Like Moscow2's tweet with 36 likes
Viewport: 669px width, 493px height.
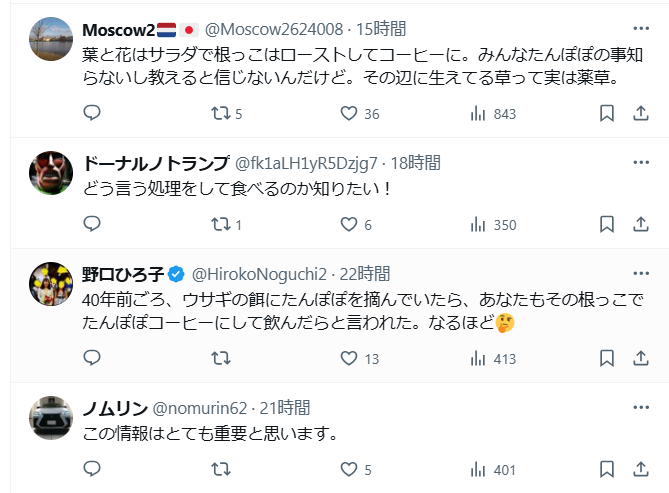tap(349, 114)
